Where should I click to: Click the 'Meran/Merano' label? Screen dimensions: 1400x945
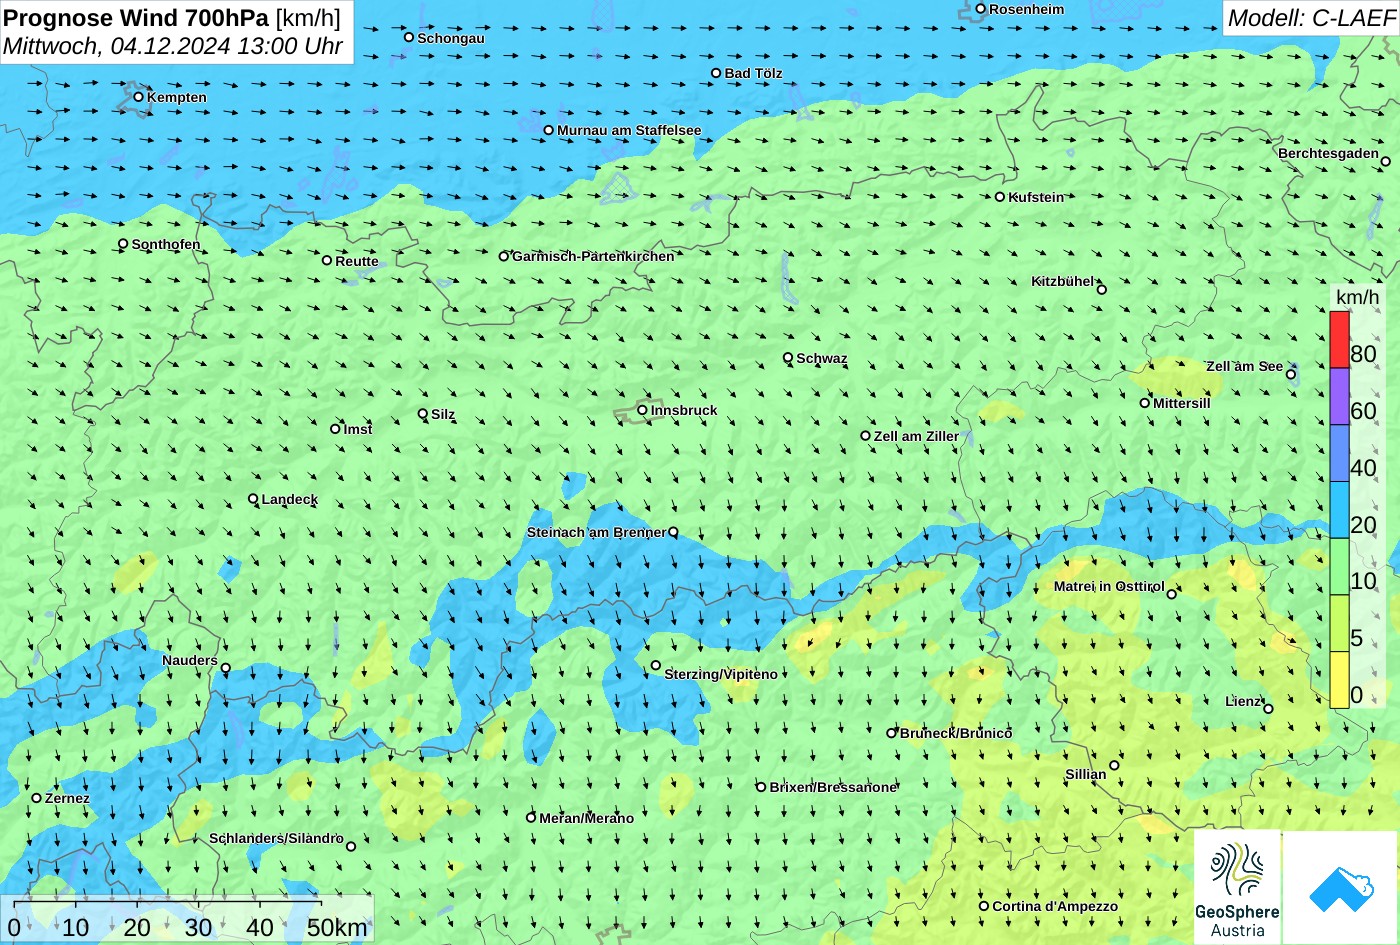[587, 818]
